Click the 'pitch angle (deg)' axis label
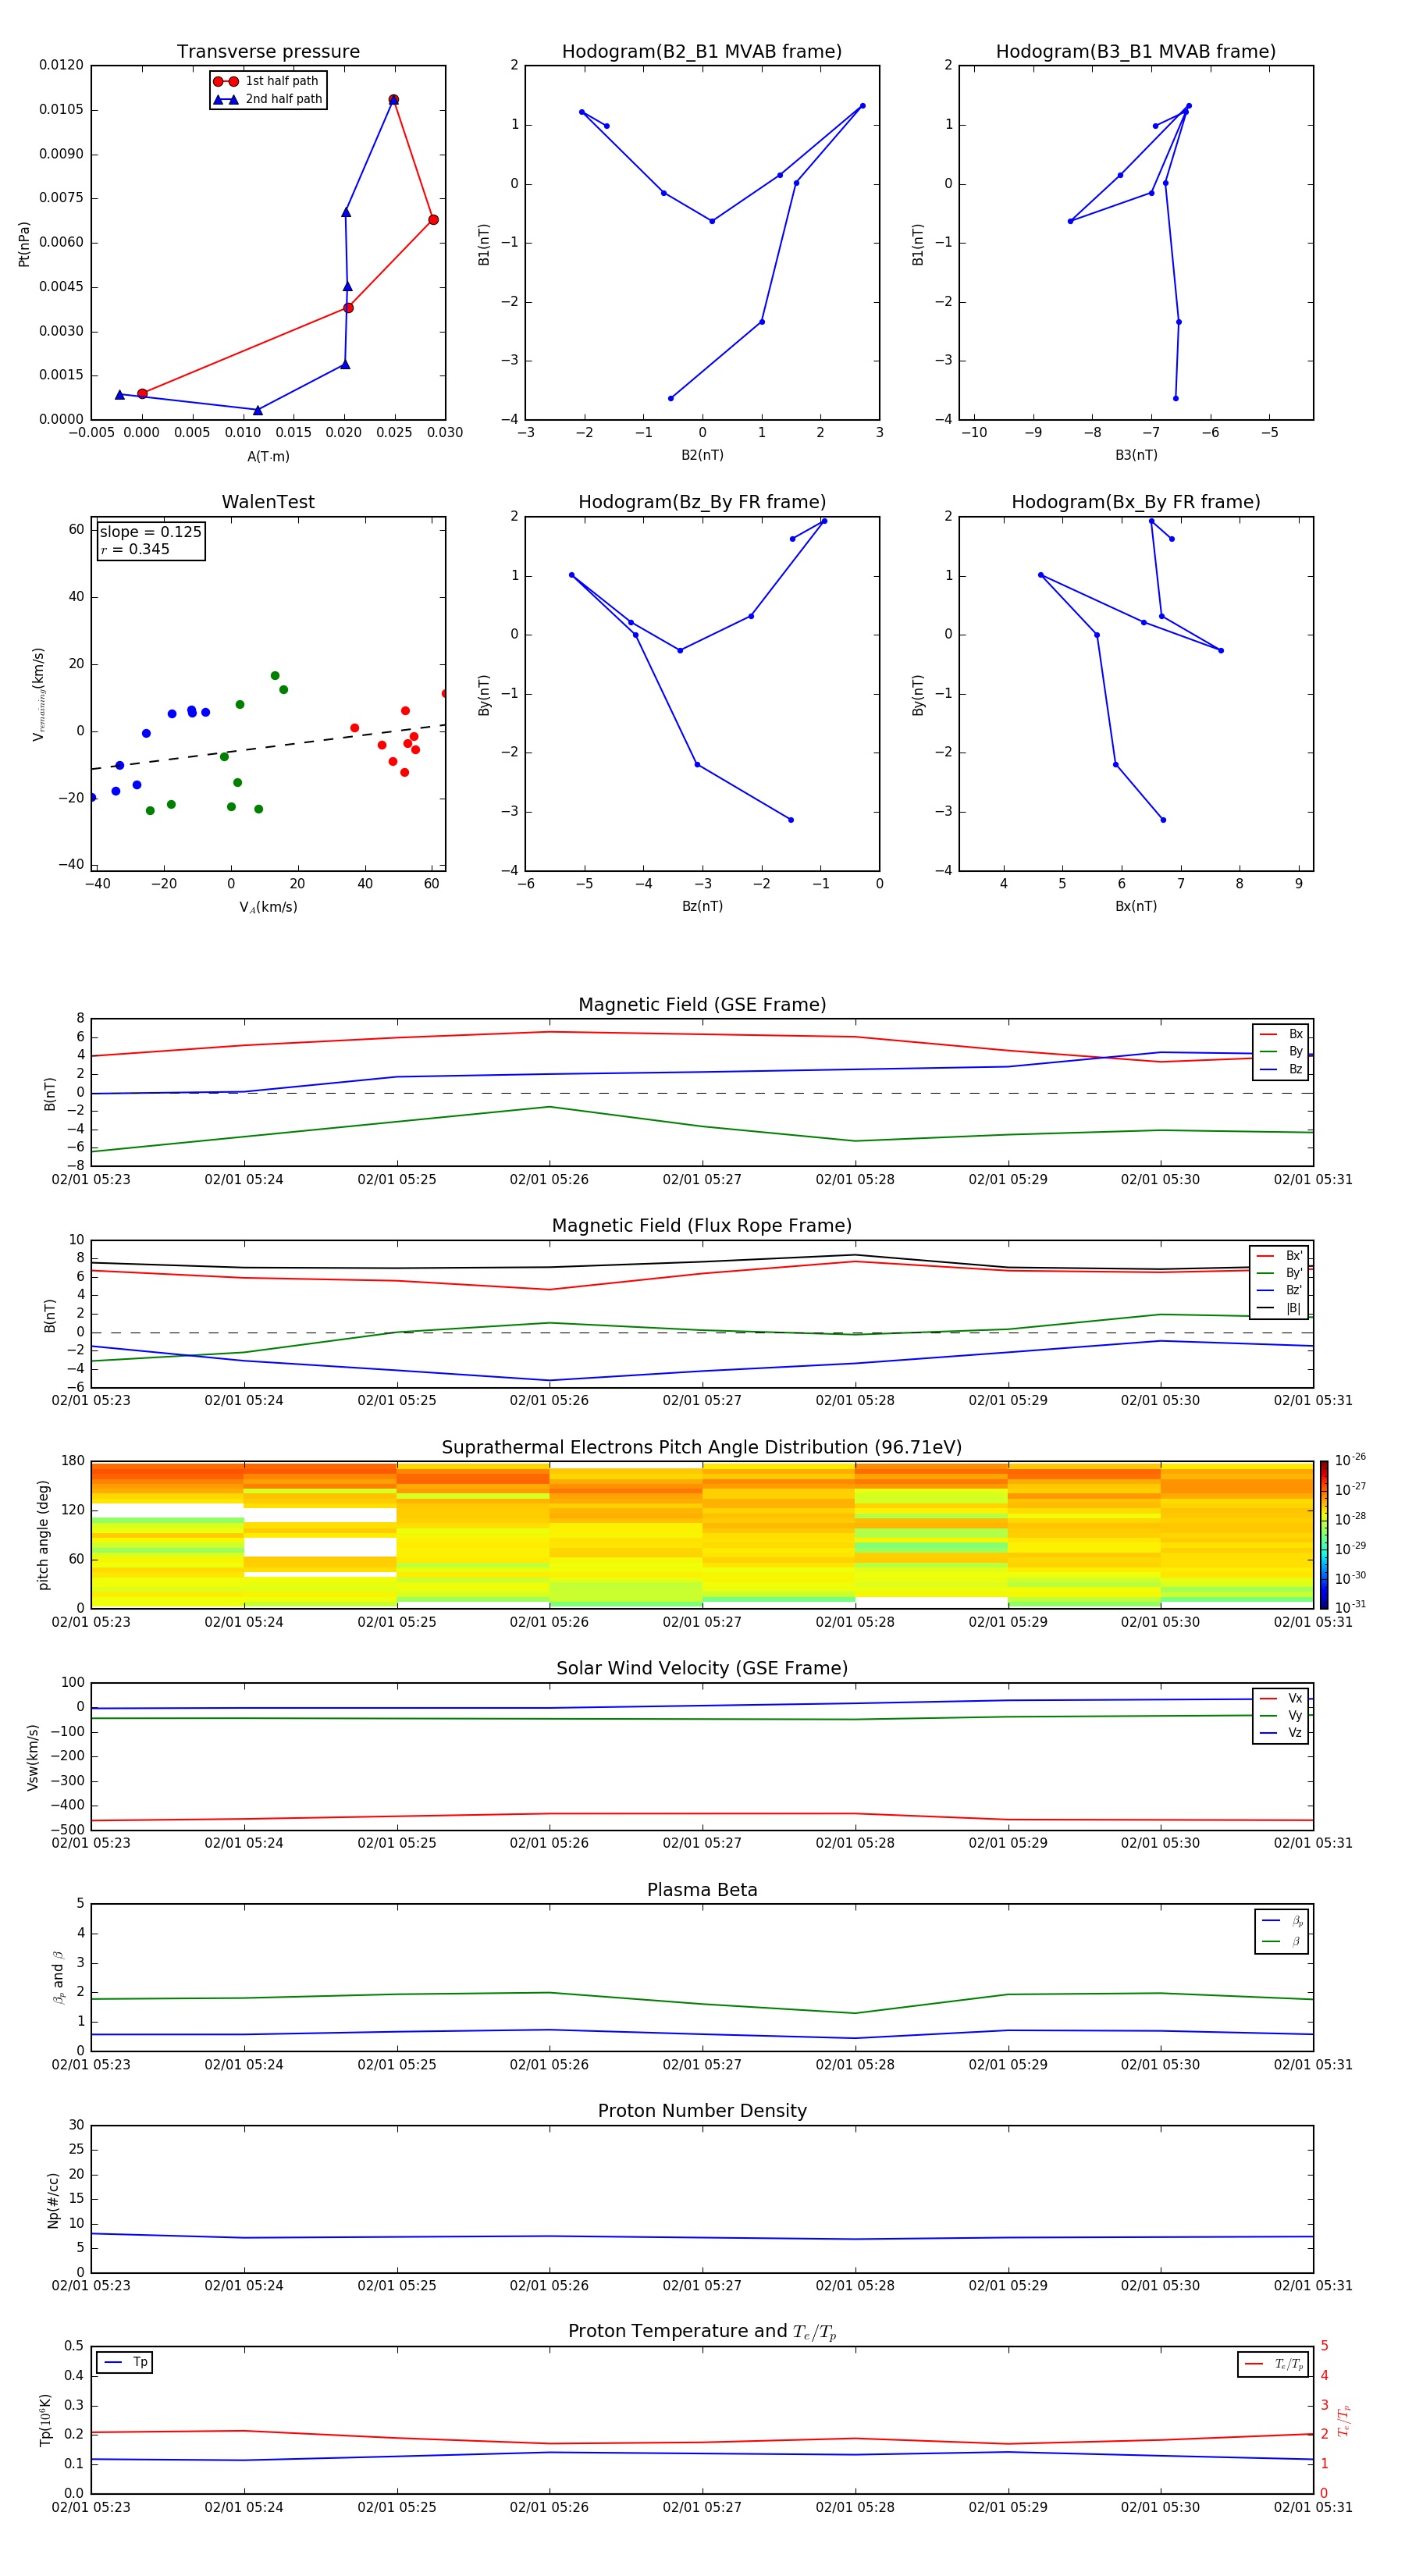1405x2576 pixels. coord(43,1535)
